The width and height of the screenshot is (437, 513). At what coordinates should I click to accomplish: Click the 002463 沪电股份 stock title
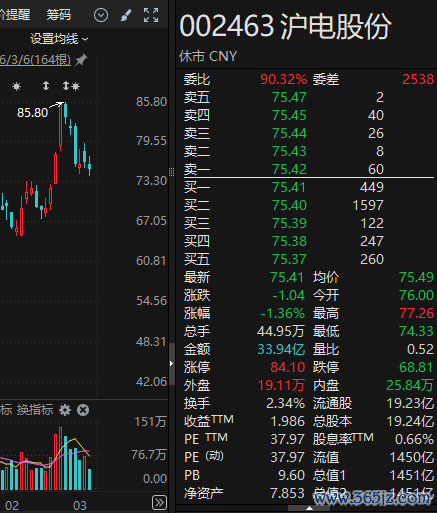[x=285, y=26]
